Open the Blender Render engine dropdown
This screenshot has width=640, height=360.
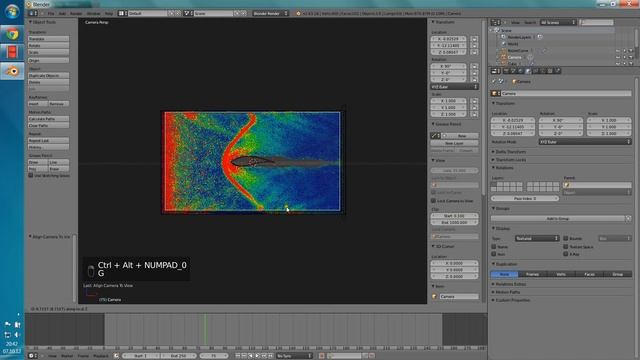coord(270,13)
